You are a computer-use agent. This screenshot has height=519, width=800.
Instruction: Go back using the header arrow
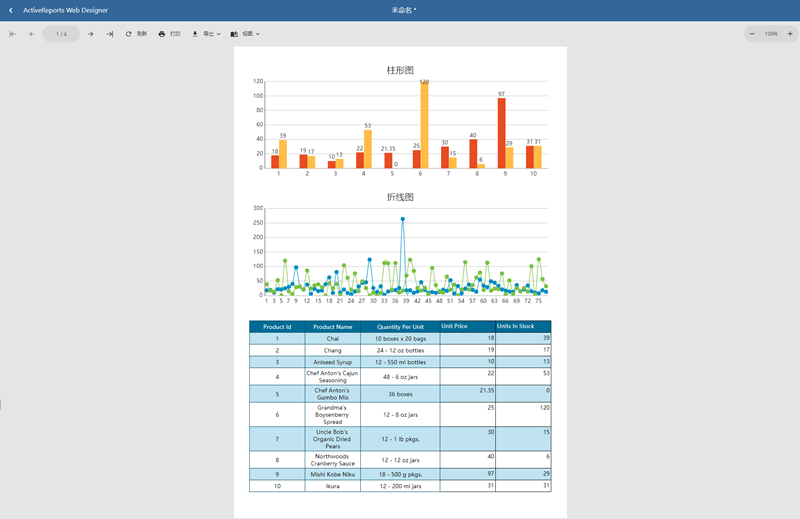(x=11, y=10)
